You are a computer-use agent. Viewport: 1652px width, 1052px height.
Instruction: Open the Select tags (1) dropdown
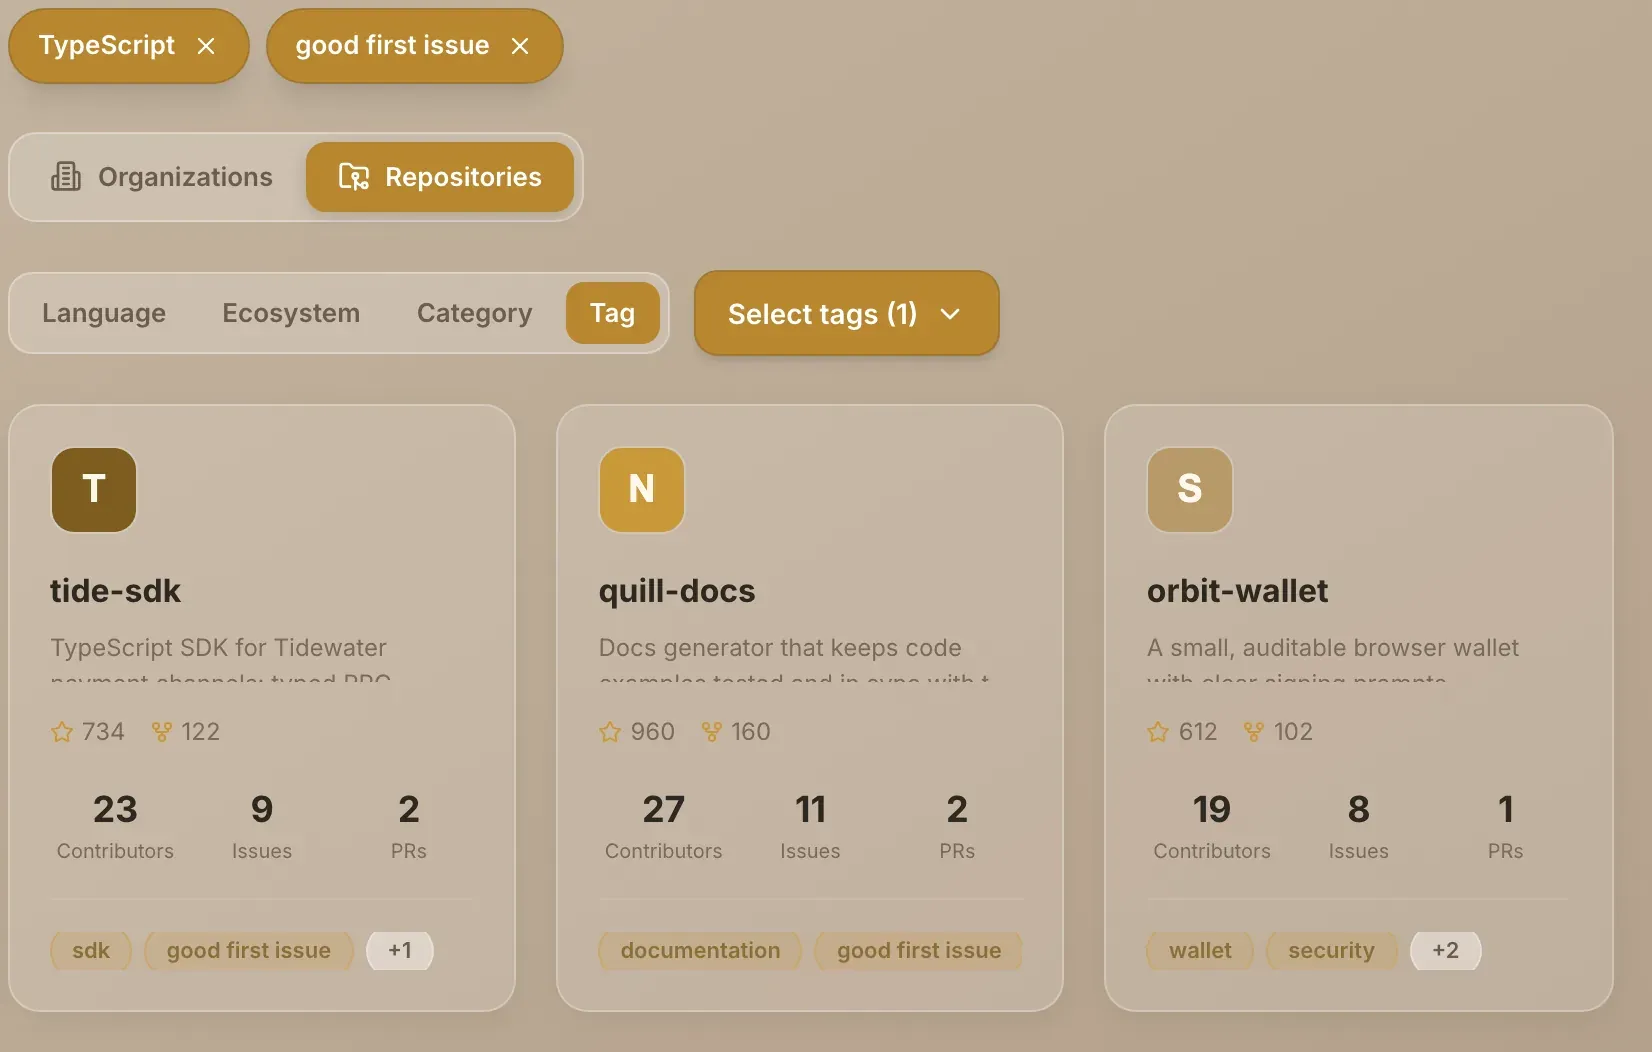click(x=847, y=313)
